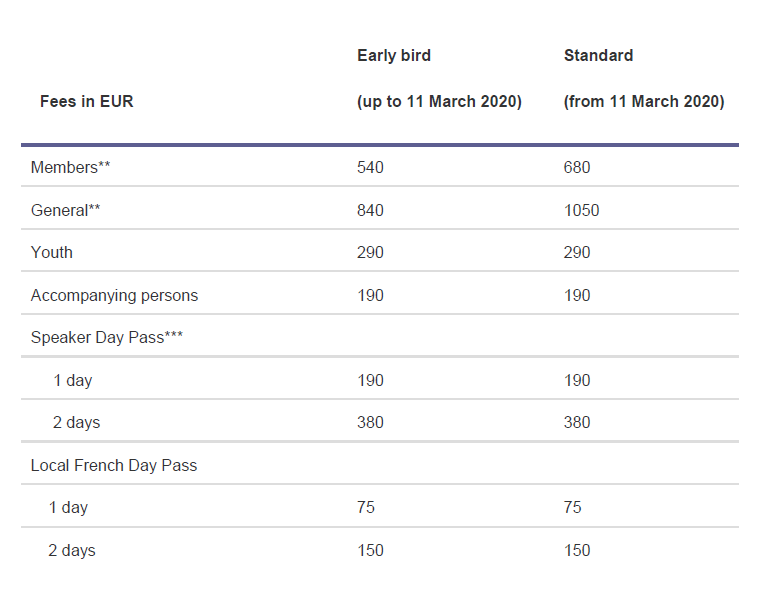Select the General standard fee 1050
Screen dimensions: 764x595
(581, 210)
